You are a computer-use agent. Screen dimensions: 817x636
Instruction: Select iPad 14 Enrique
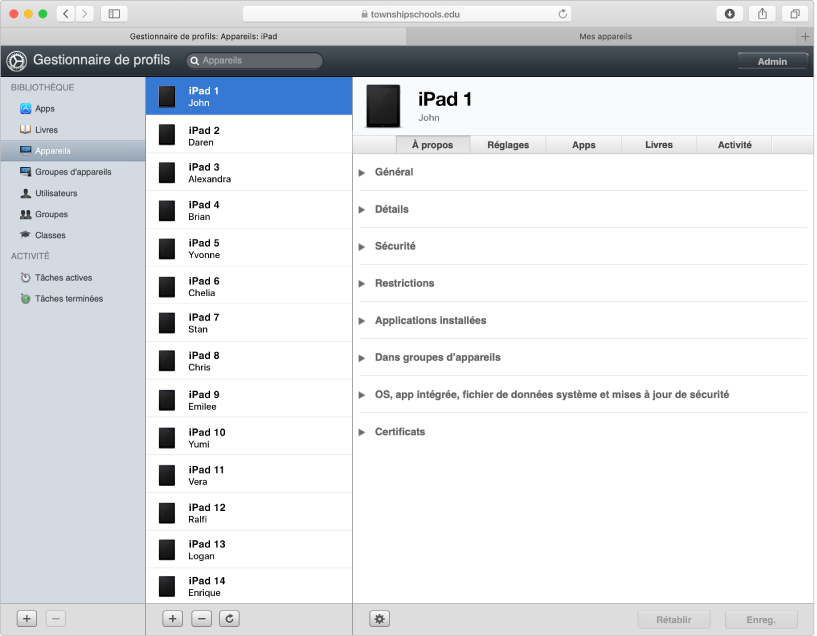click(x=249, y=586)
